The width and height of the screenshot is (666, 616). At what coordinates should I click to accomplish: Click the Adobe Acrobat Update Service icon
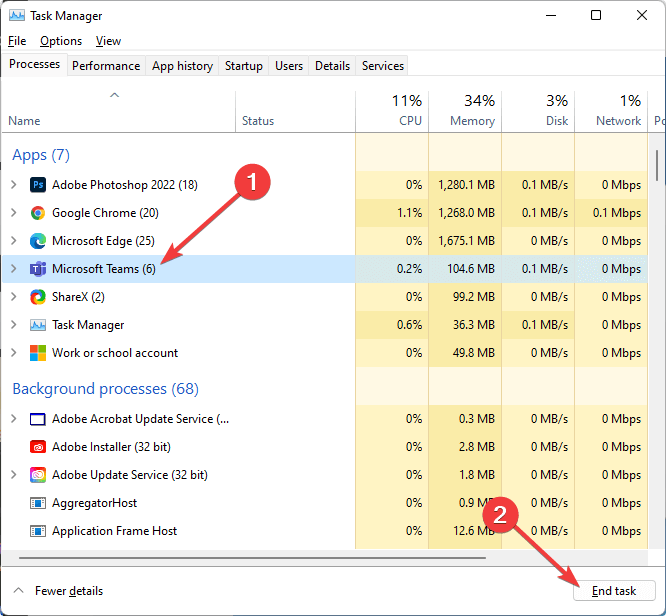[38, 419]
